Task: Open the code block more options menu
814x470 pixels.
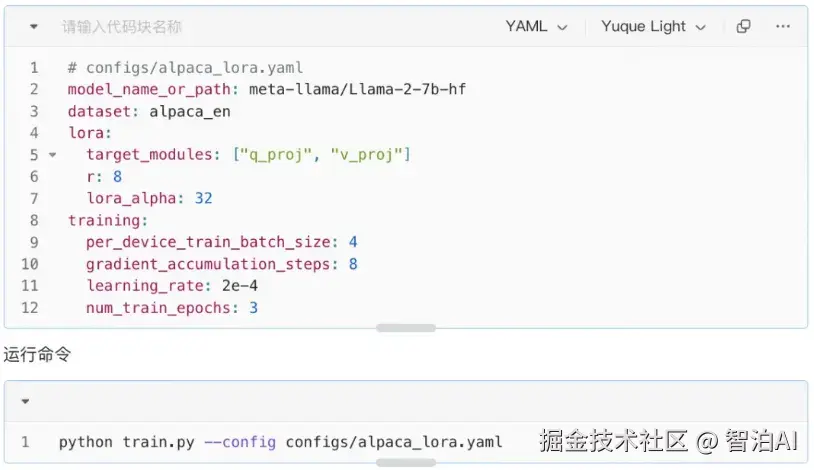Action: coord(782,26)
